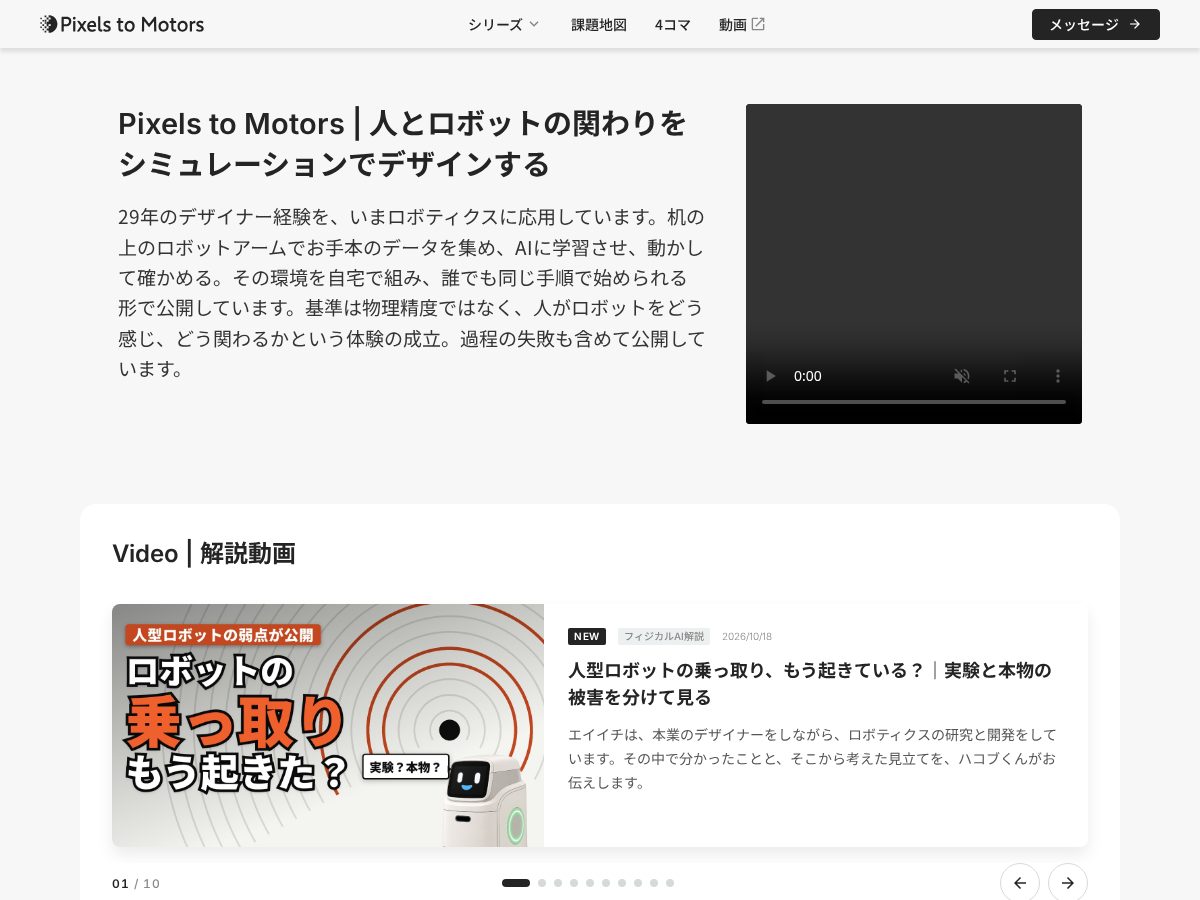Screen dimensions: 1200x900
Task: Click the メッセージ button
Action: [x=1096, y=24]
